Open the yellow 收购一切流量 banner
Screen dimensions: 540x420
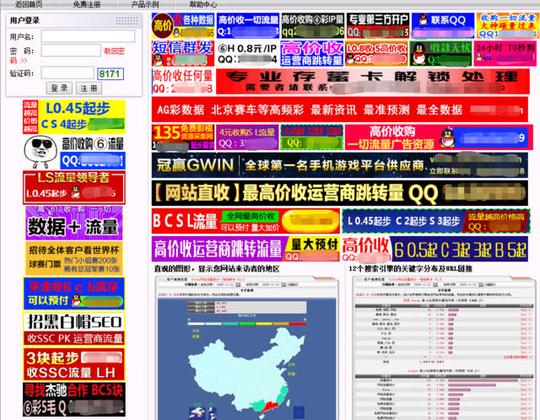(x=507, y=25)
